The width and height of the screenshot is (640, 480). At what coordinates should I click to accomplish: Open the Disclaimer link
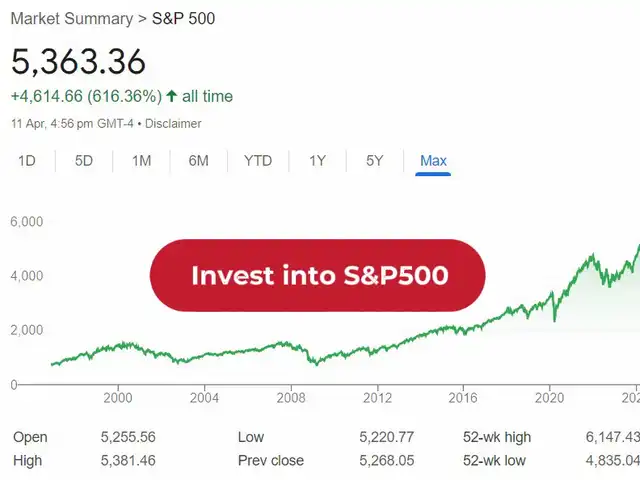176,124
